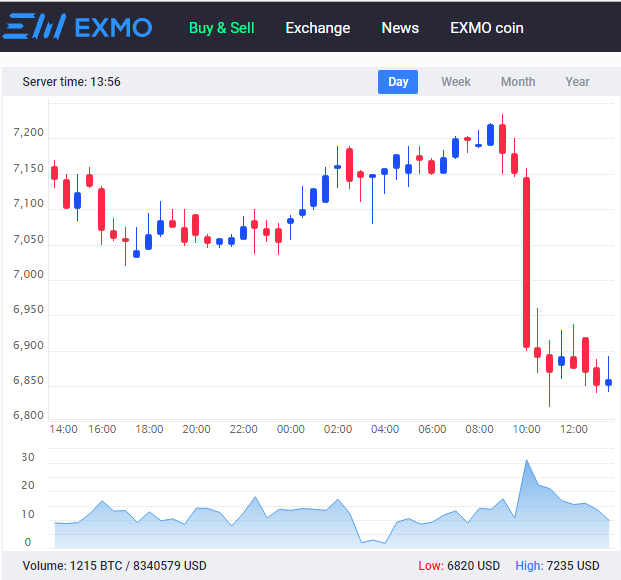Click the Server time label
Screen dimensions: 621x580
[x=71, y=82]
